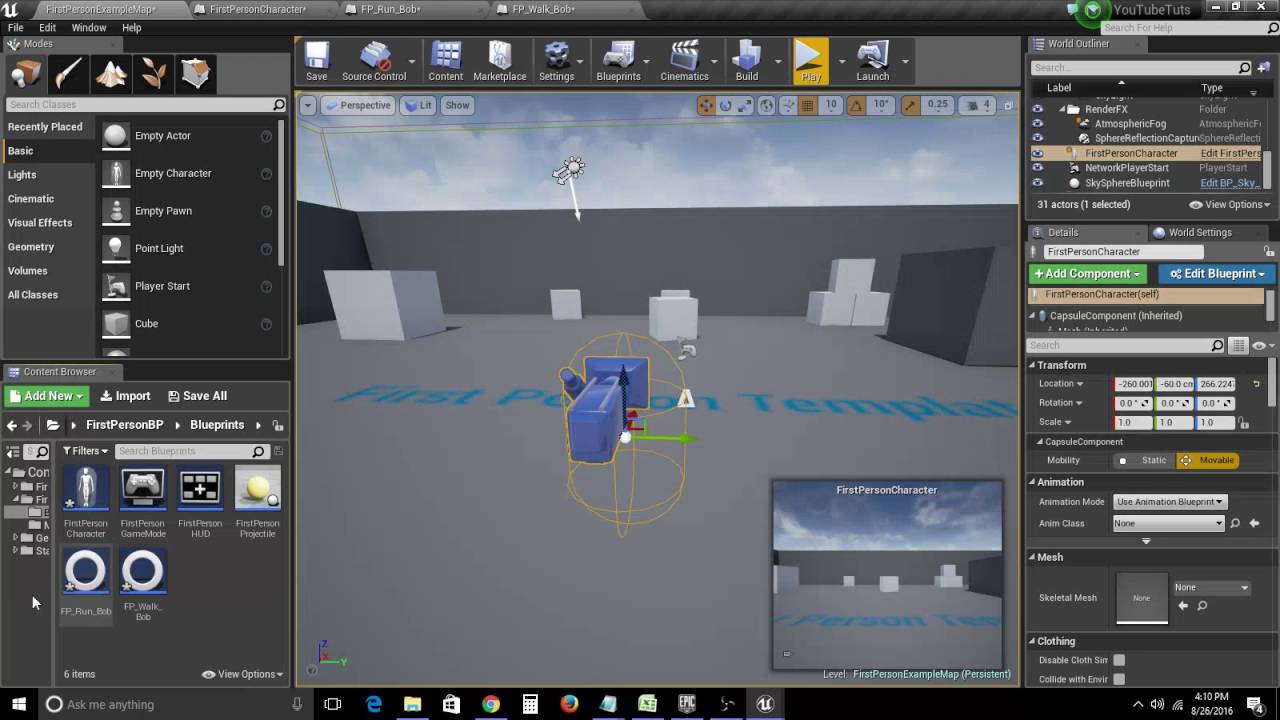
Task: Select translate gizmo icon in viewport toolbar
Action: pyautogui.click(x=706, y=105)
